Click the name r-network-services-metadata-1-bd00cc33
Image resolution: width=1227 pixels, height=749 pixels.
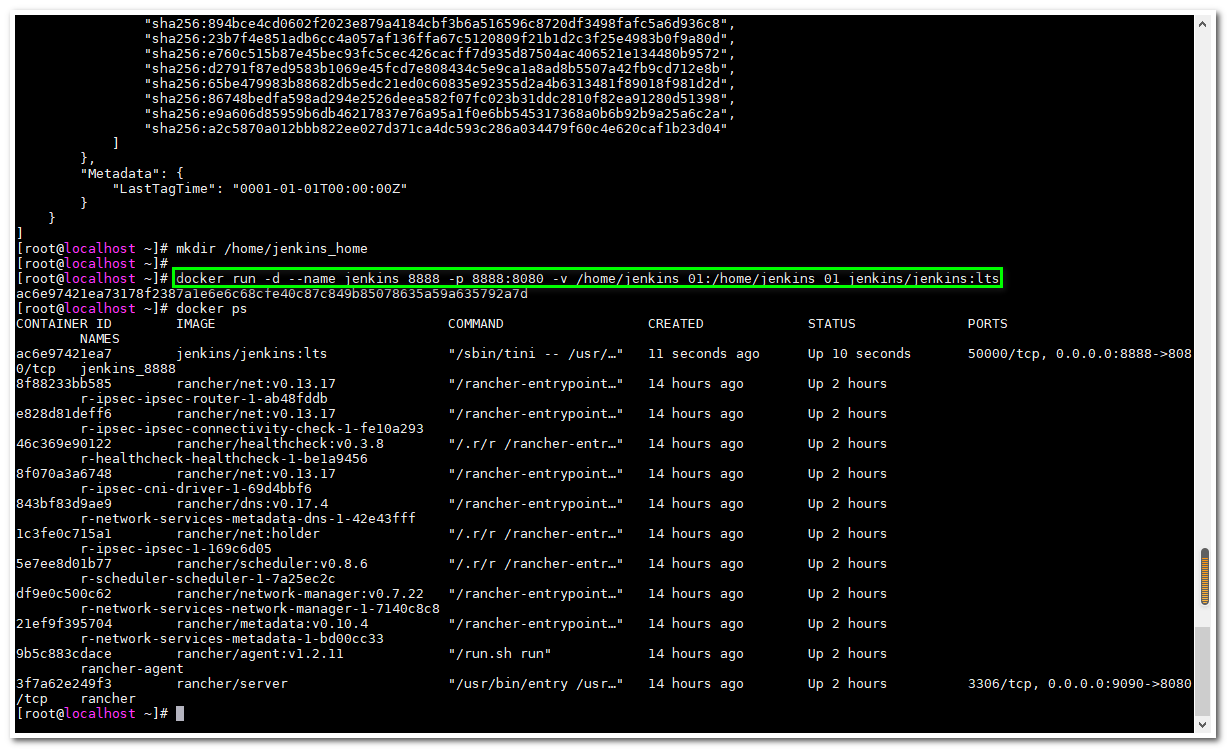pos(232,638)
